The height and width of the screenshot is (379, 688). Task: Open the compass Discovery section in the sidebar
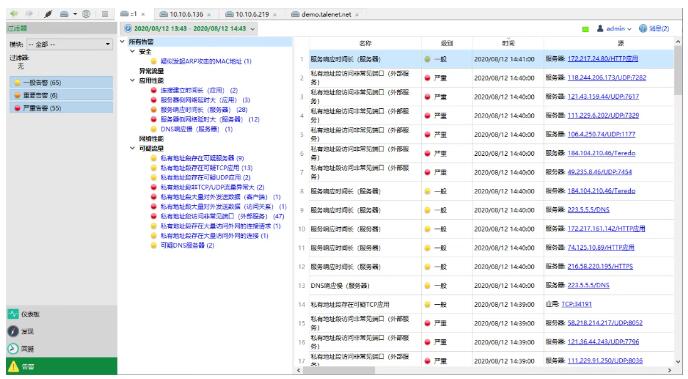(x=13, y=331)
